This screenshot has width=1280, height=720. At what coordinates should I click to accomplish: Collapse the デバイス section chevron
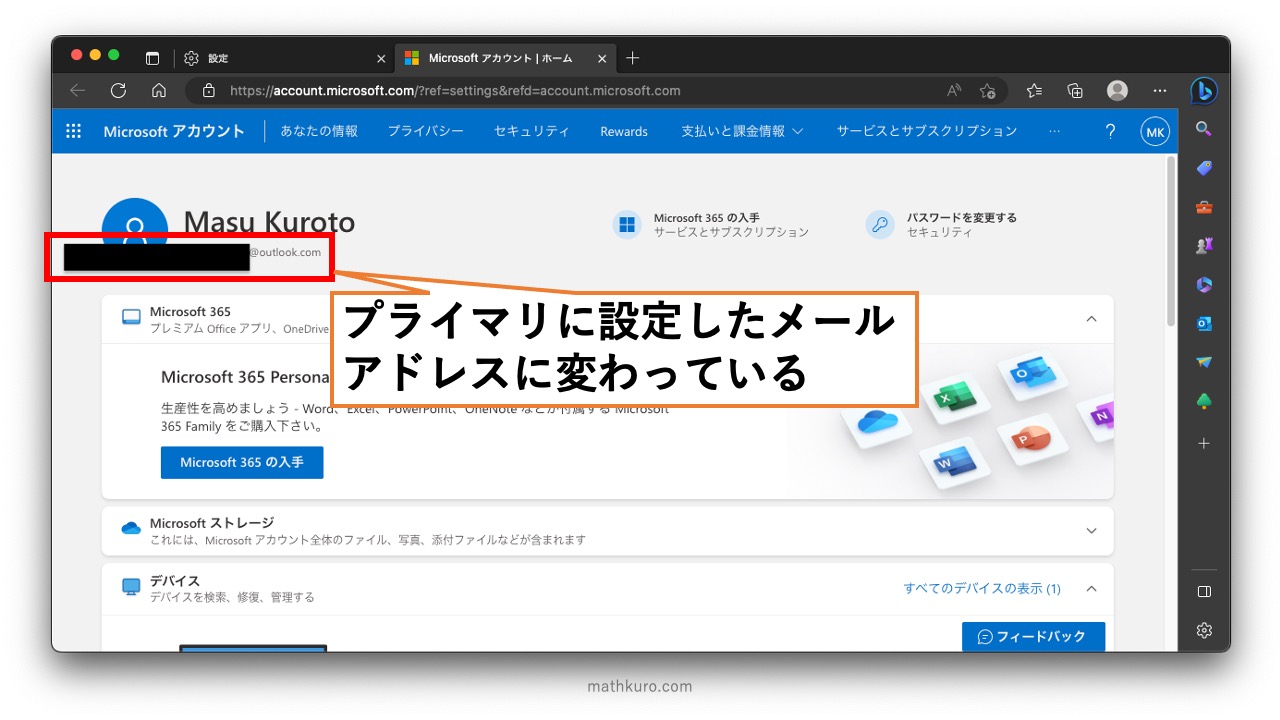point(1091,588)
